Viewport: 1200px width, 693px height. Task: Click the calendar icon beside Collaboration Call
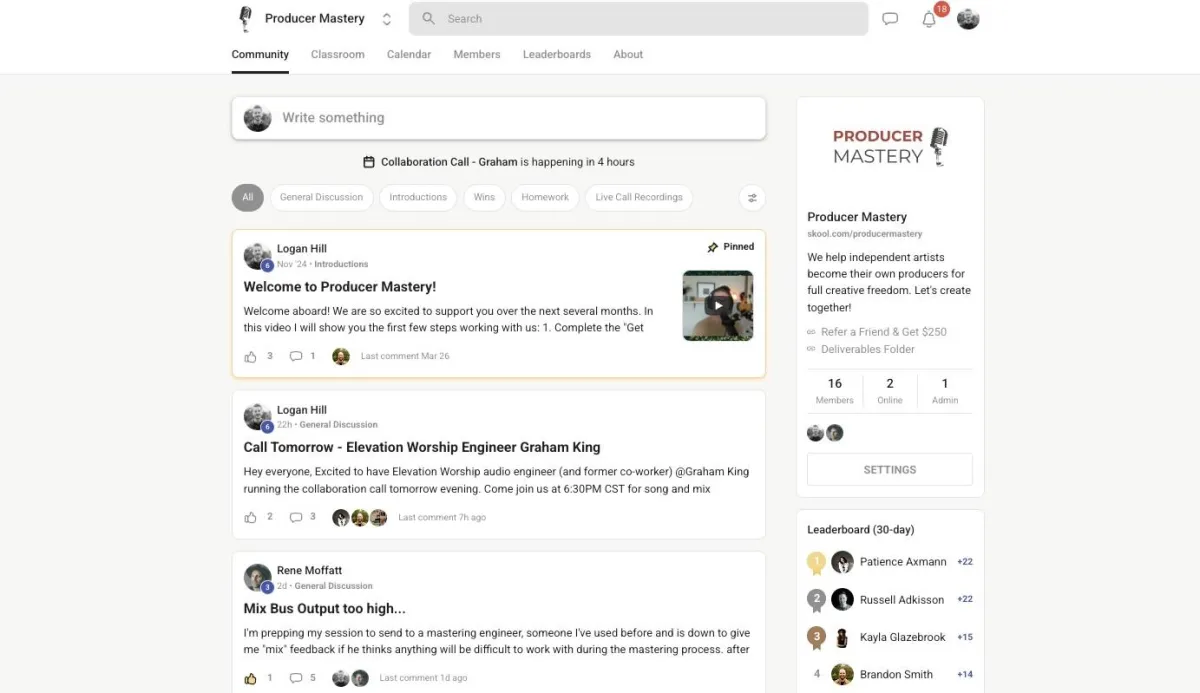click(369, 162)
